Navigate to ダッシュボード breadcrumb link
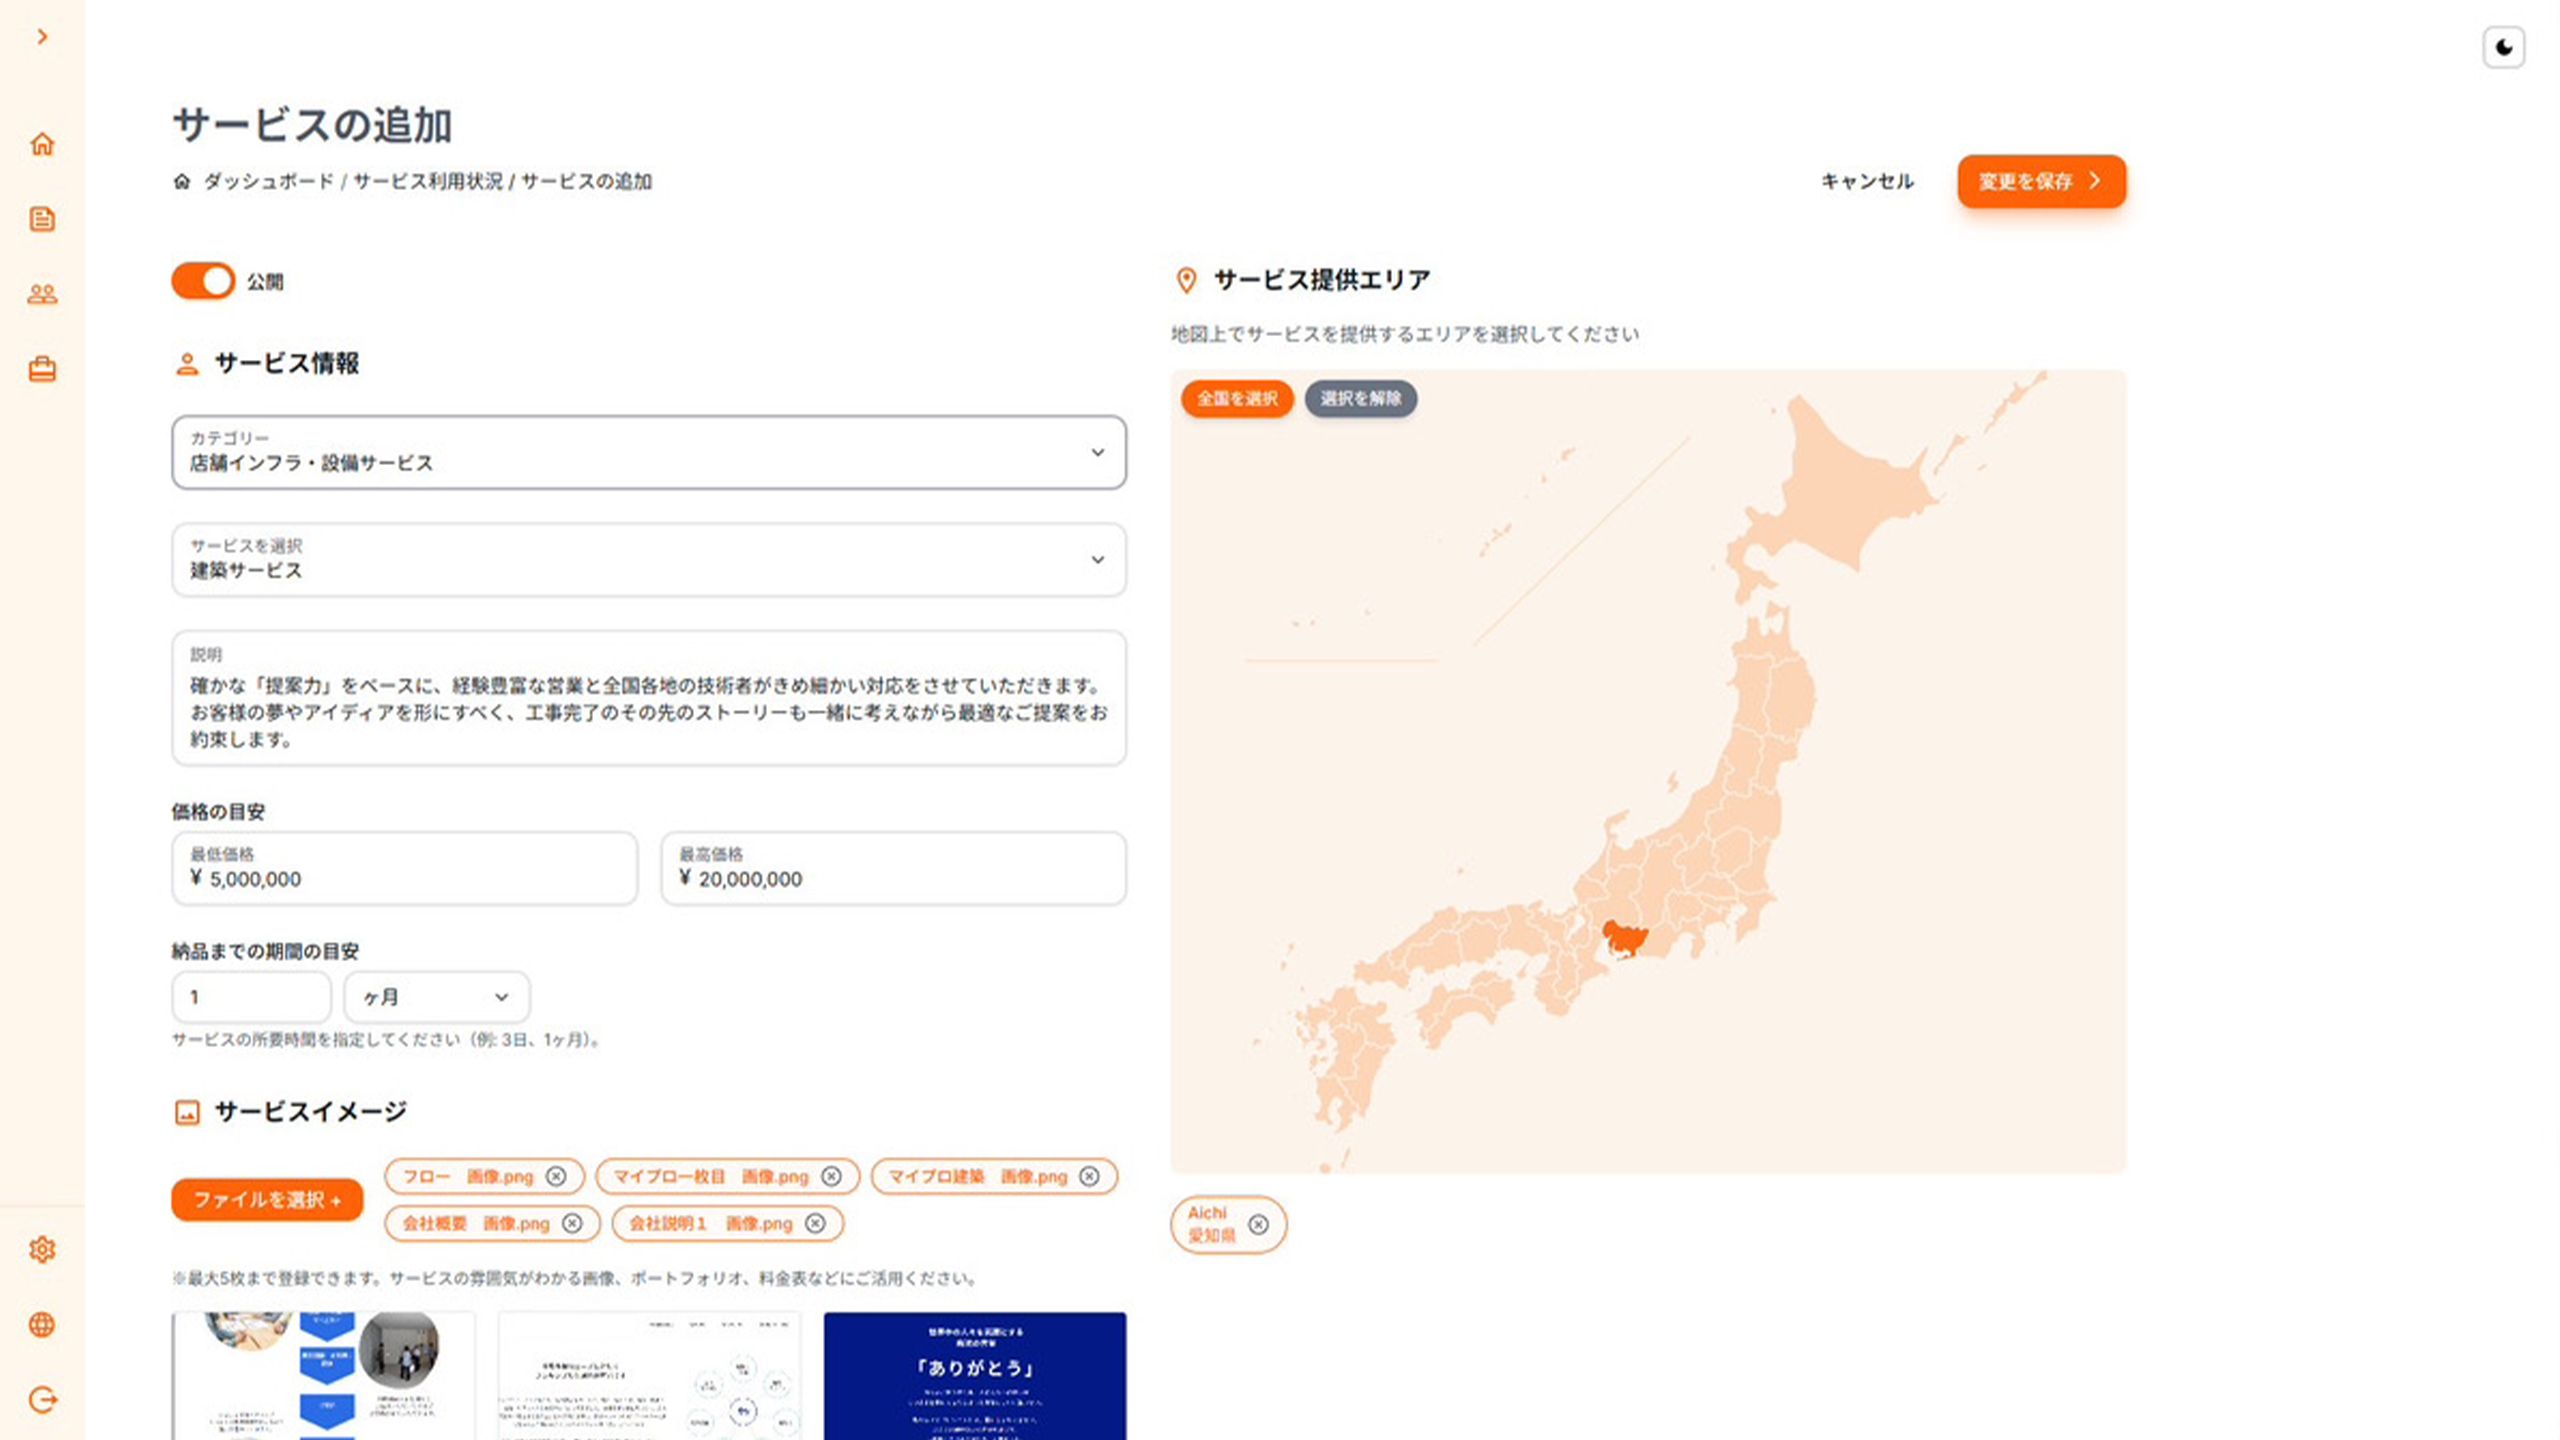This screenshot has height=1440, width=2560. click(x=270, y=182)
